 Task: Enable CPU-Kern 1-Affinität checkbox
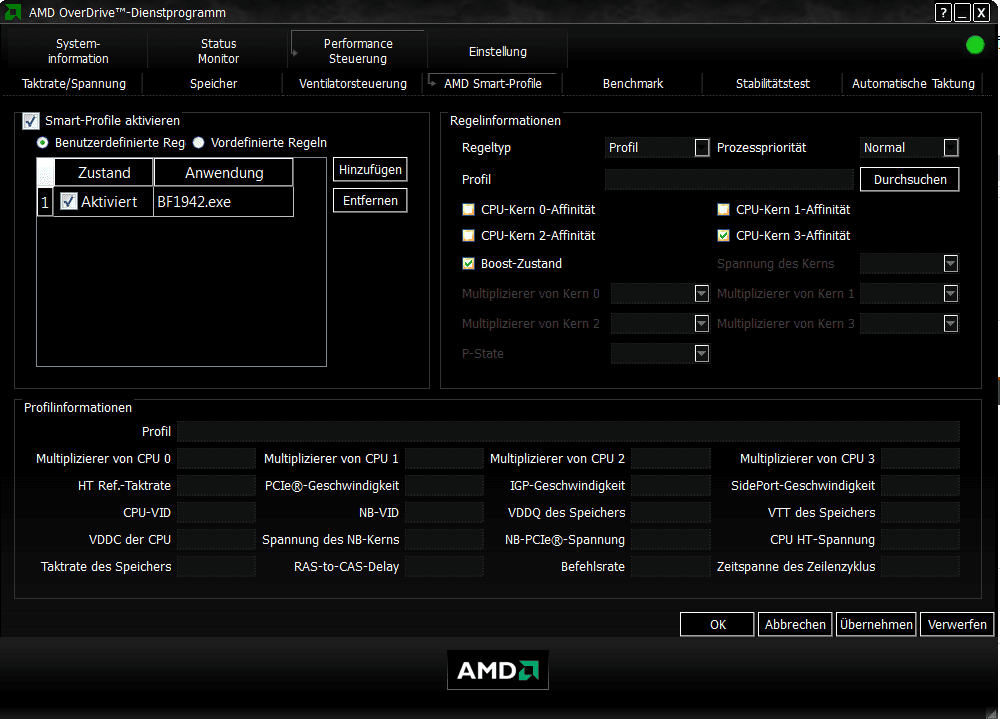(x=723, y=209)
